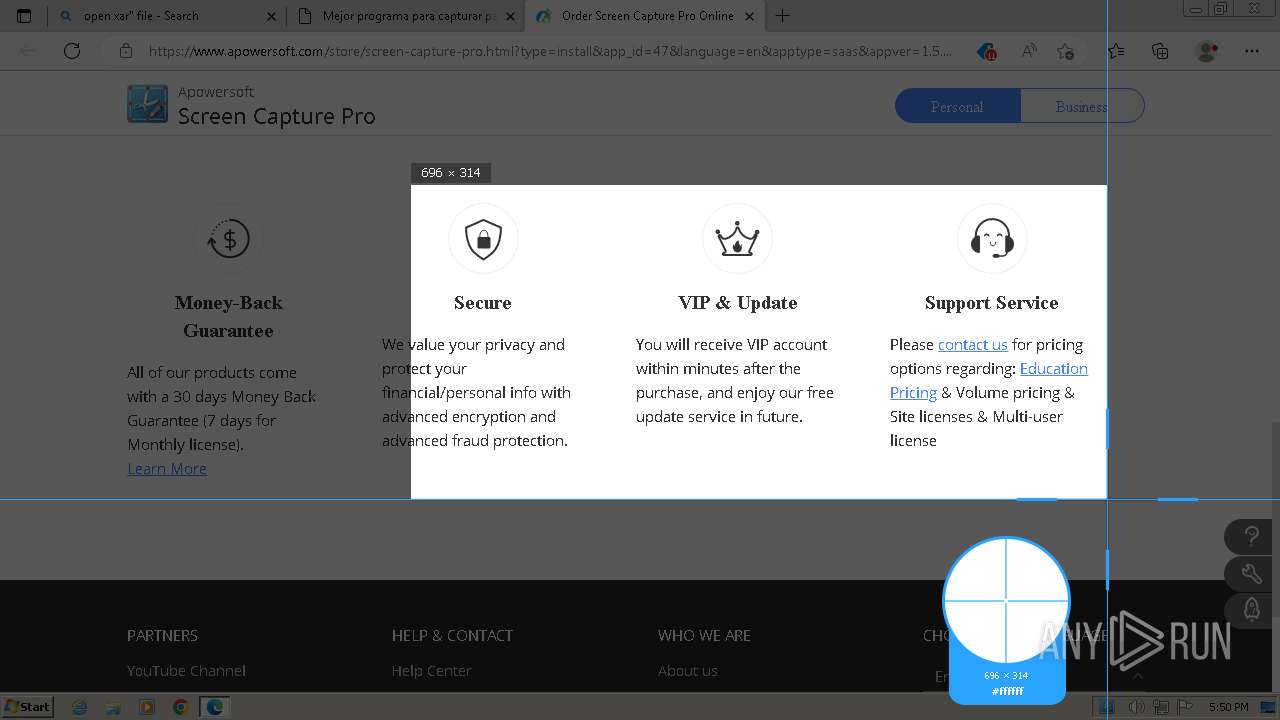This screenshot has height=720, width=1280.
Task: Open the About us footer link
Action: [688, 670]
